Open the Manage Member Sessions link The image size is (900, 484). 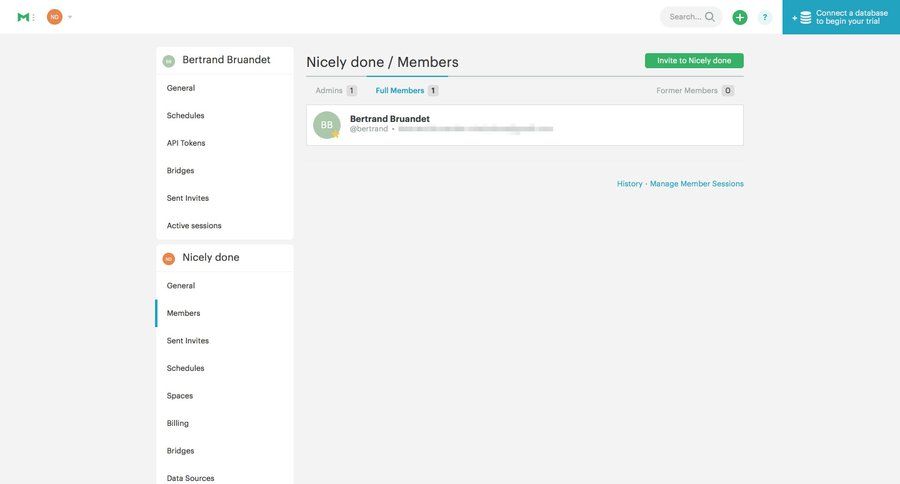[x=697, y=184]
